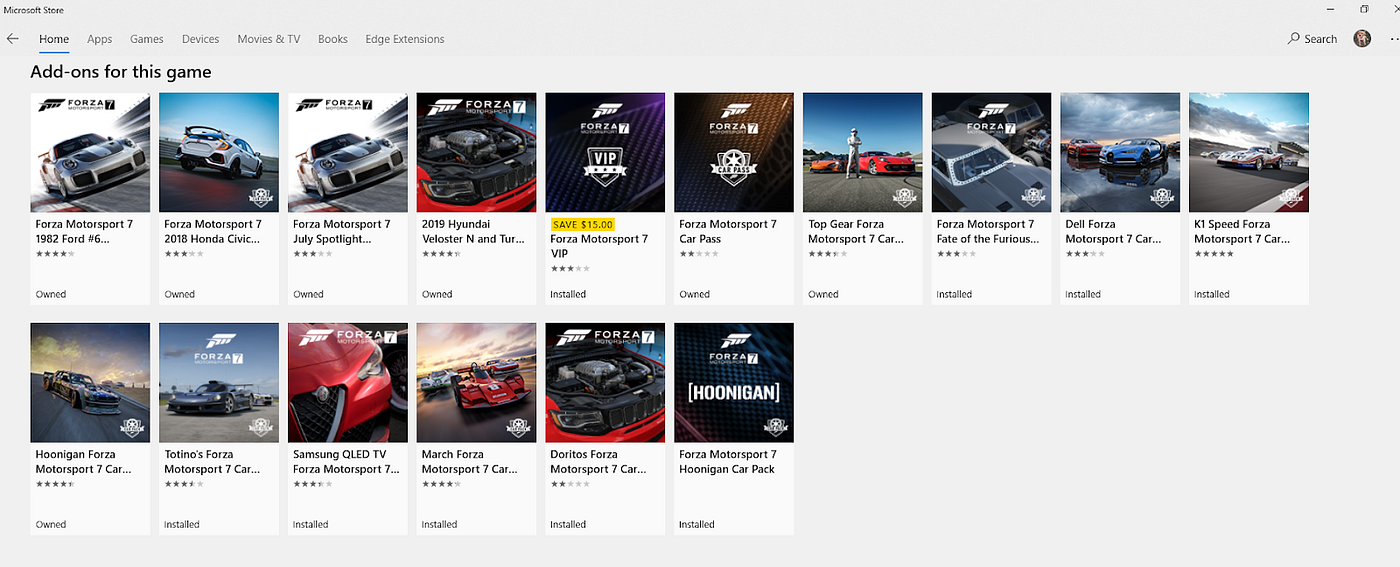The image size is (1400, 567).
Task: Click the star rating of Doritos pack
Action: [x=570, y=484]
